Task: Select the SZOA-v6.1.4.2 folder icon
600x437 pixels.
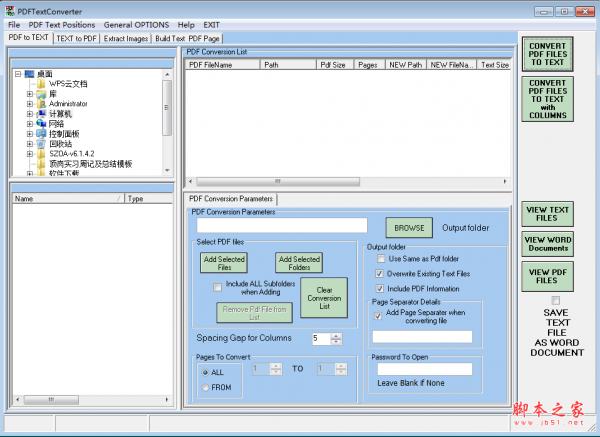Action: [x=41, y=153]
